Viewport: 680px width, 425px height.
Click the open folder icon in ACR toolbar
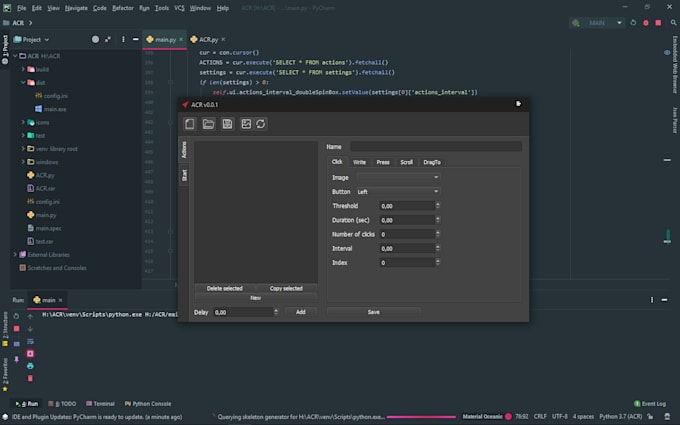point(209,124)
